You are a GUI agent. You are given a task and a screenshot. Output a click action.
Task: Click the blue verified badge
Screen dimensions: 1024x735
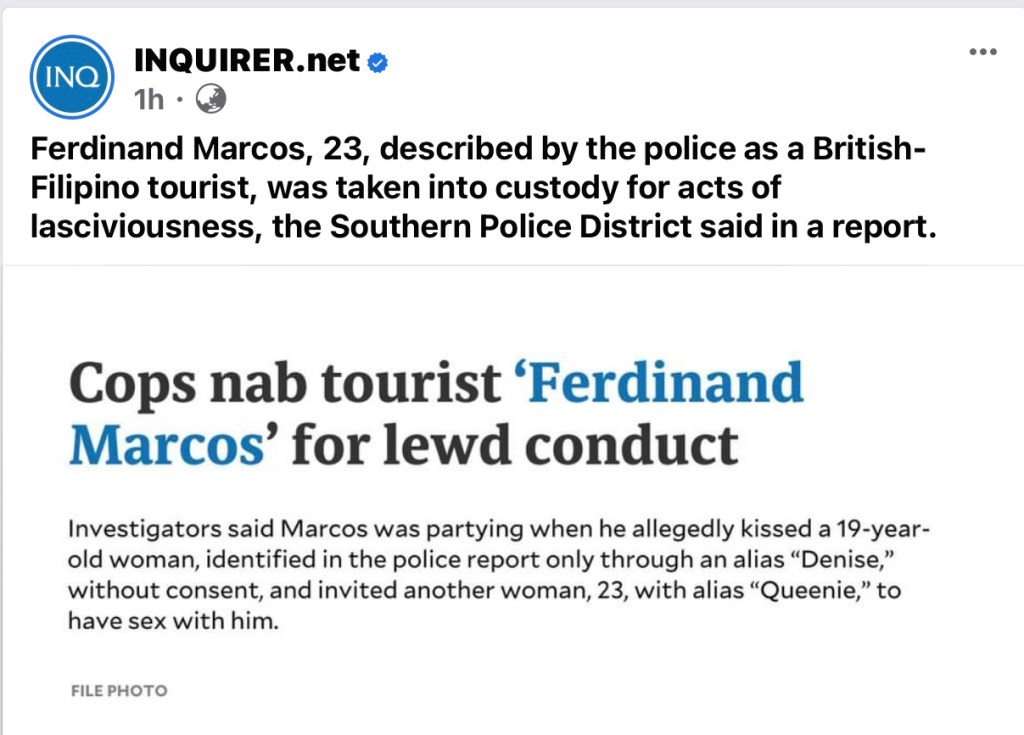click(378, 62)
